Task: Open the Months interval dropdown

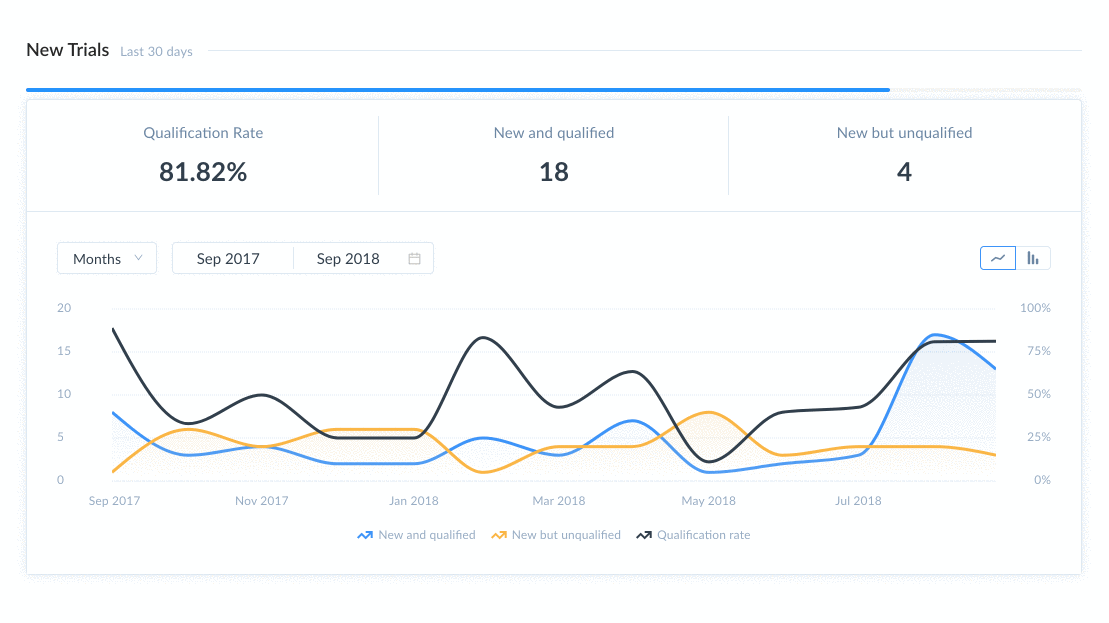Action: tap(107, 259)
